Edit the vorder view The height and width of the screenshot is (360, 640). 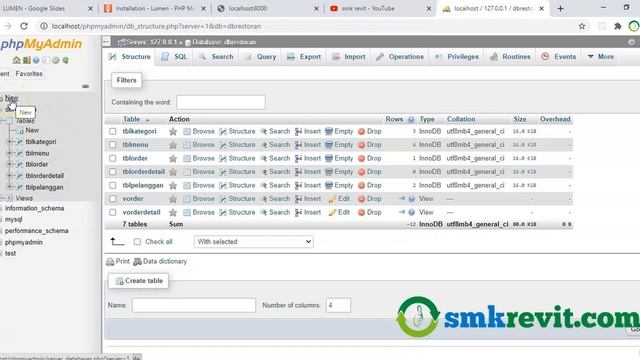coord(339,199)
